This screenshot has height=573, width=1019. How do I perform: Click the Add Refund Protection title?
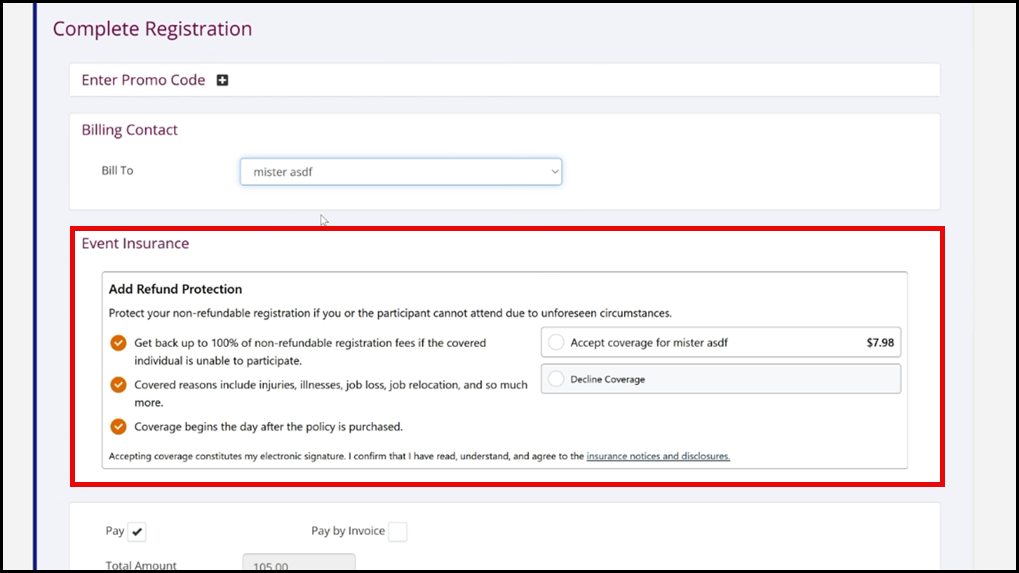click(175, 289)
